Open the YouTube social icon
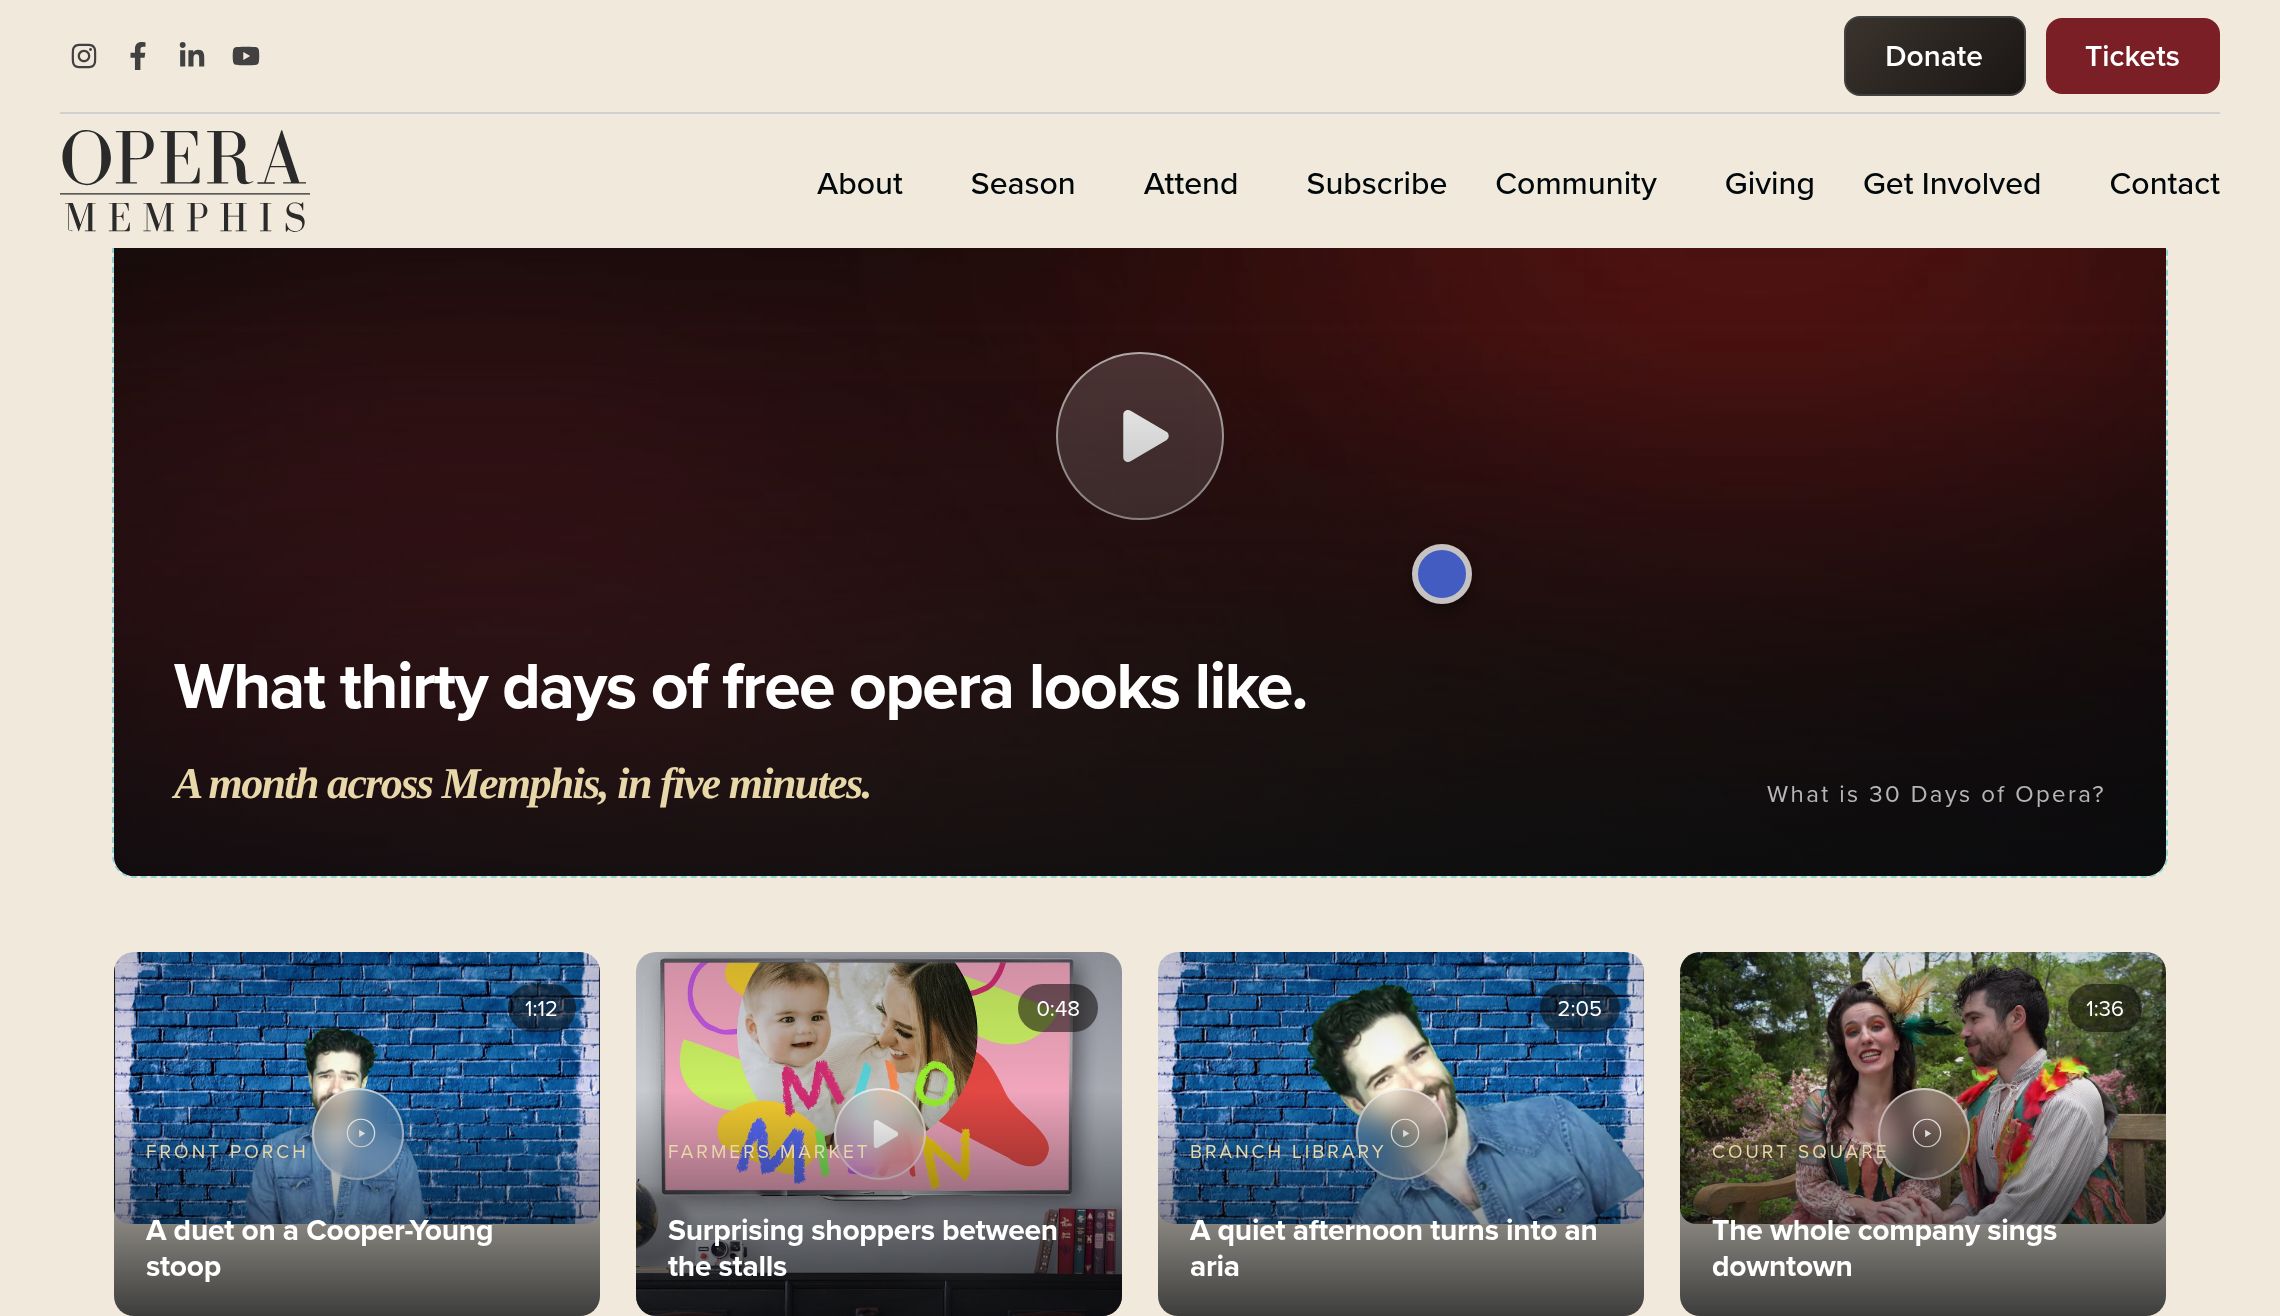The height and width of the screenshot is (1316, 2280). 246,56
